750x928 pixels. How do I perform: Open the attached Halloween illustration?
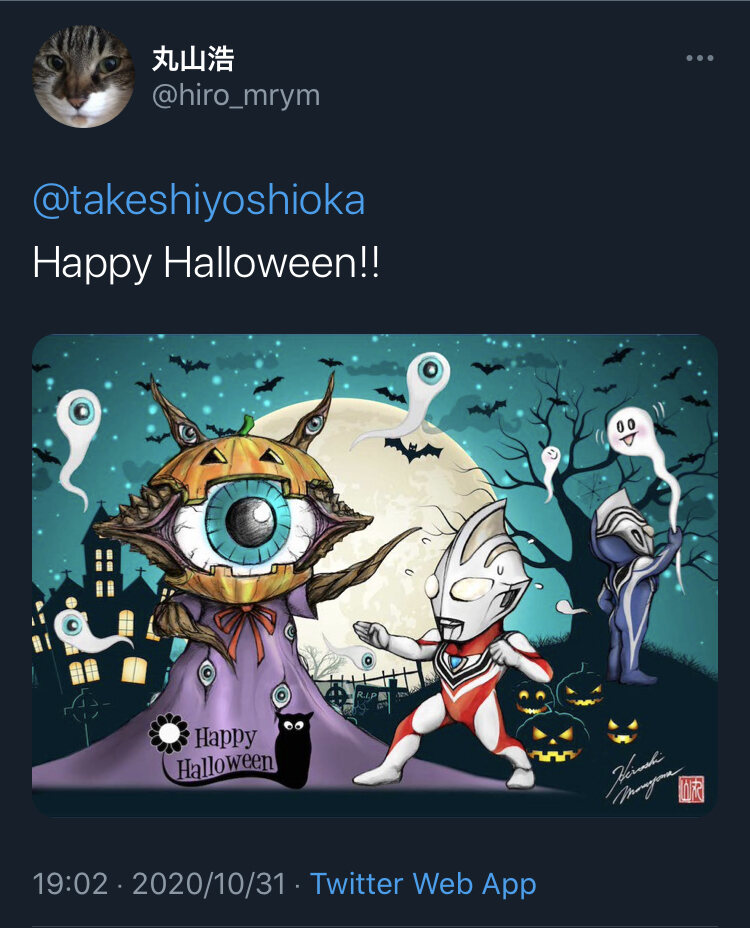click(x=375, y=575)
